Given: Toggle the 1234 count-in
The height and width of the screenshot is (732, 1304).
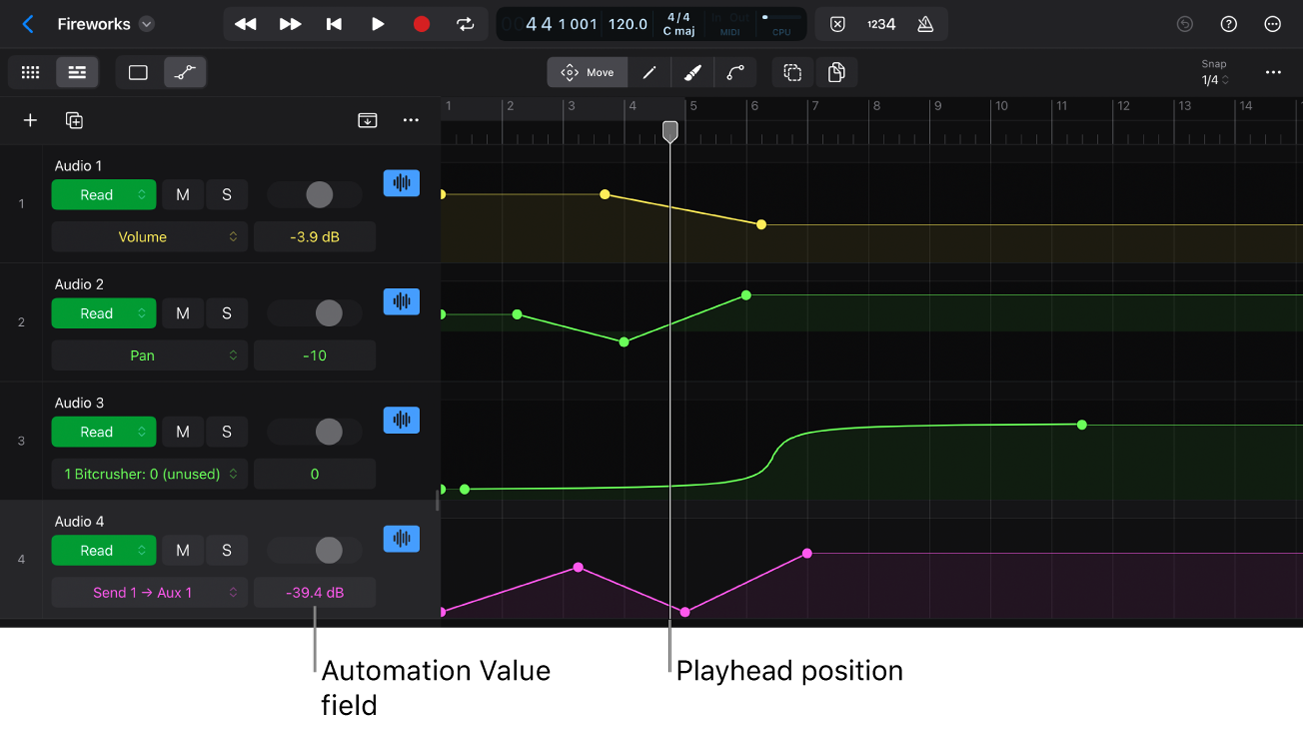Looking at the screenshot, I should click(x=881, y=24).
